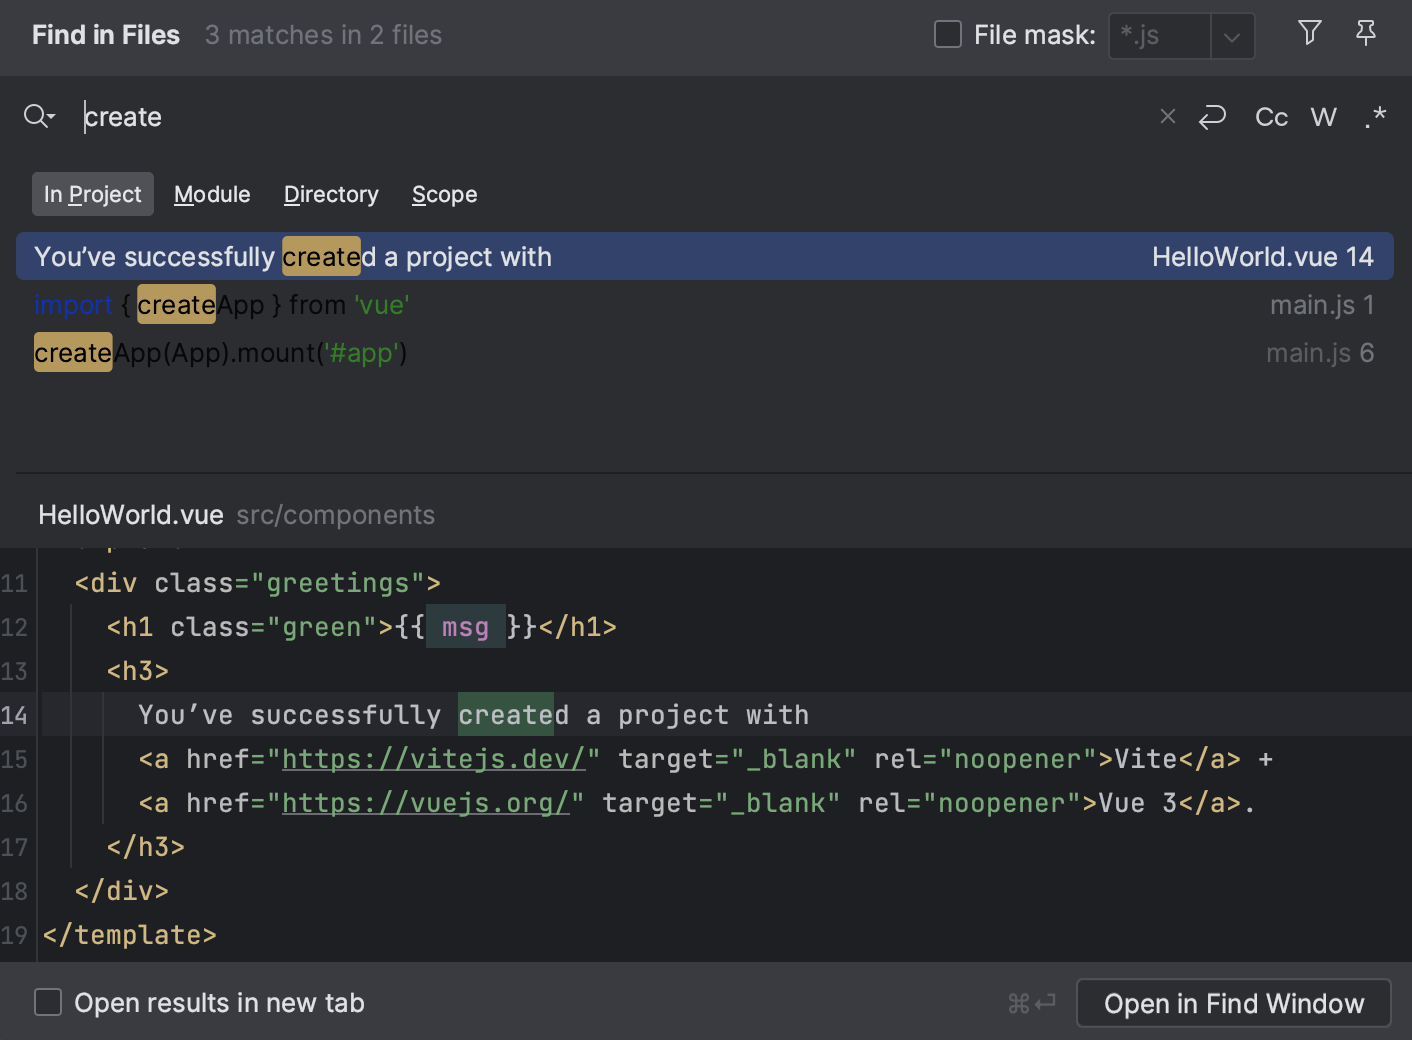Click inside the search input field
This screenshot has width=1412, height=1040.
tap(400, 117)
